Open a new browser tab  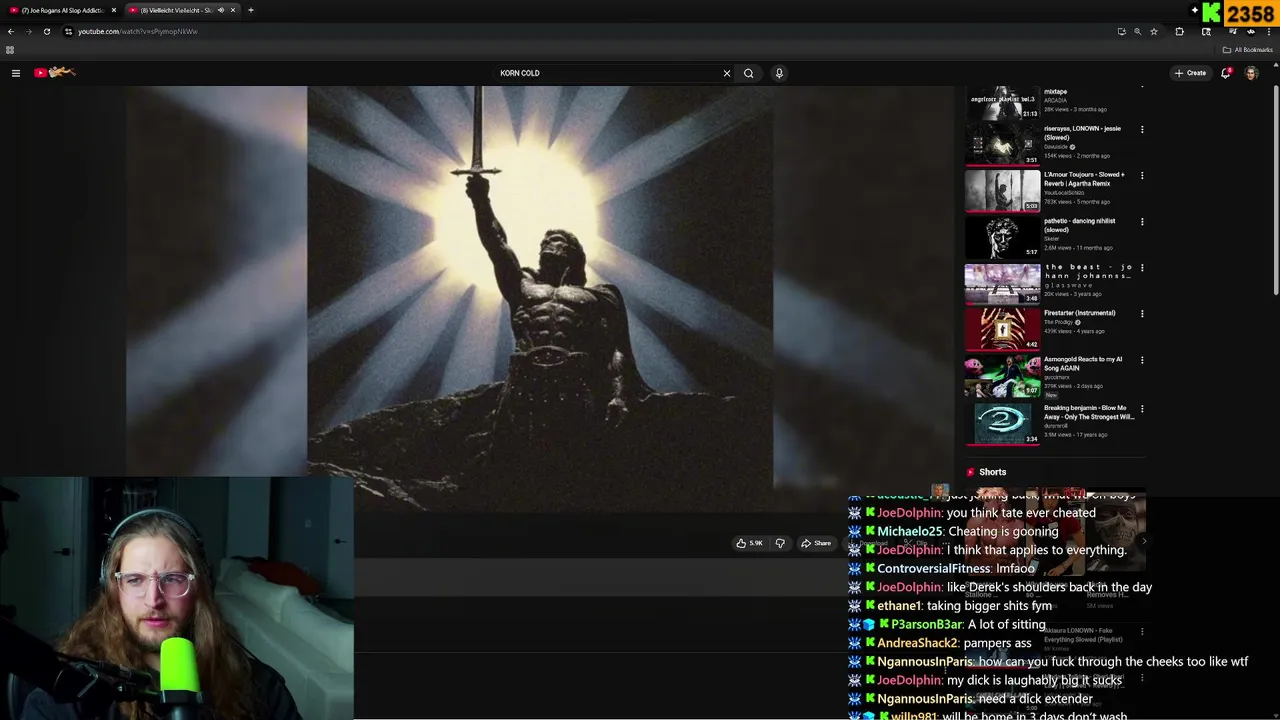point(251,10)
